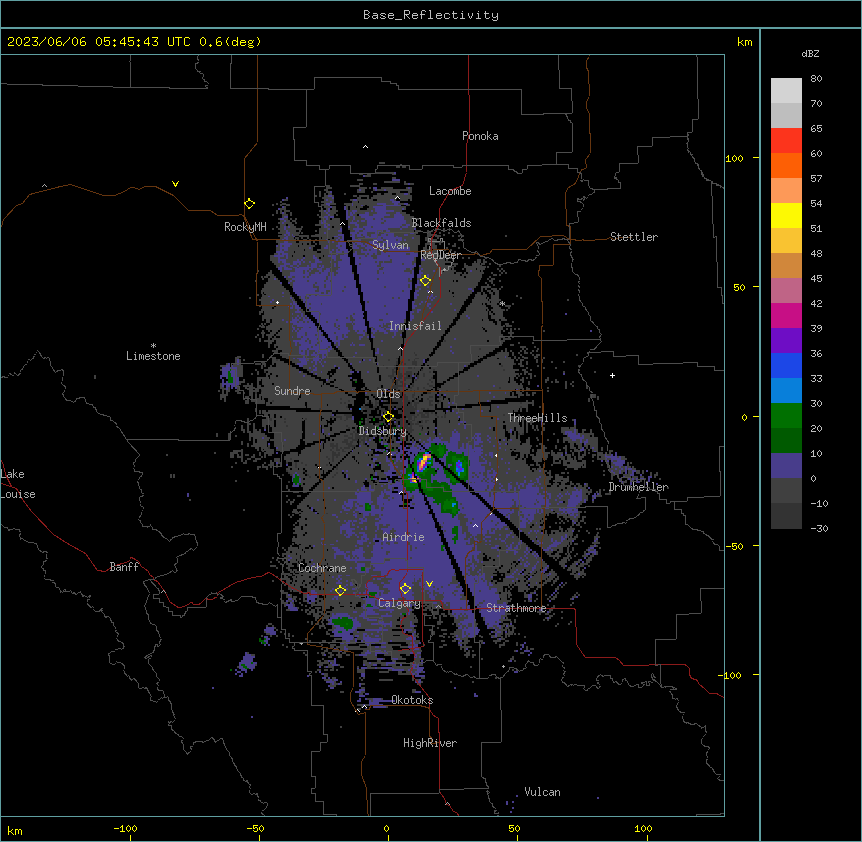Select the Limestone label
Viewport: 862px width, 842px height.
point(153,356)
